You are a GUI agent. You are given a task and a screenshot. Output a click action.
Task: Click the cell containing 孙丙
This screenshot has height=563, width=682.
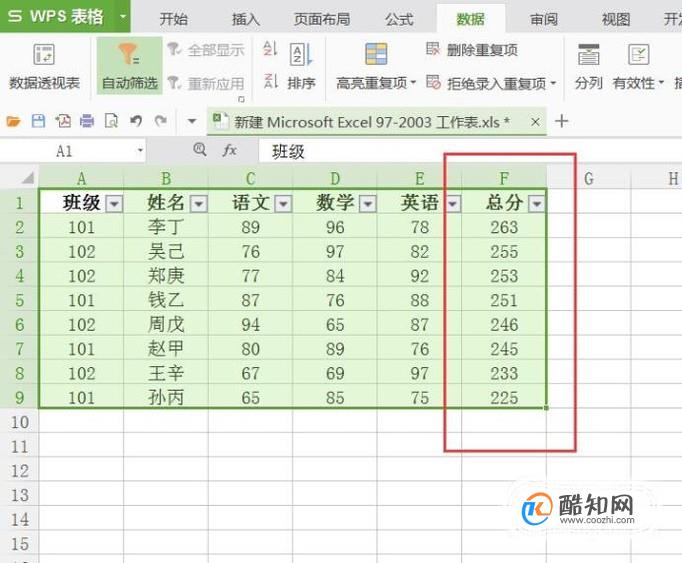coord(166,397)
